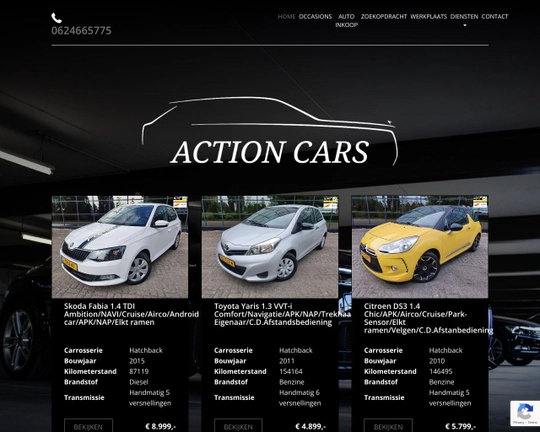Open the WERKPLAATS page
This screenshot has width=540, height=432.
pyautogui.click(x=428, y=17)
